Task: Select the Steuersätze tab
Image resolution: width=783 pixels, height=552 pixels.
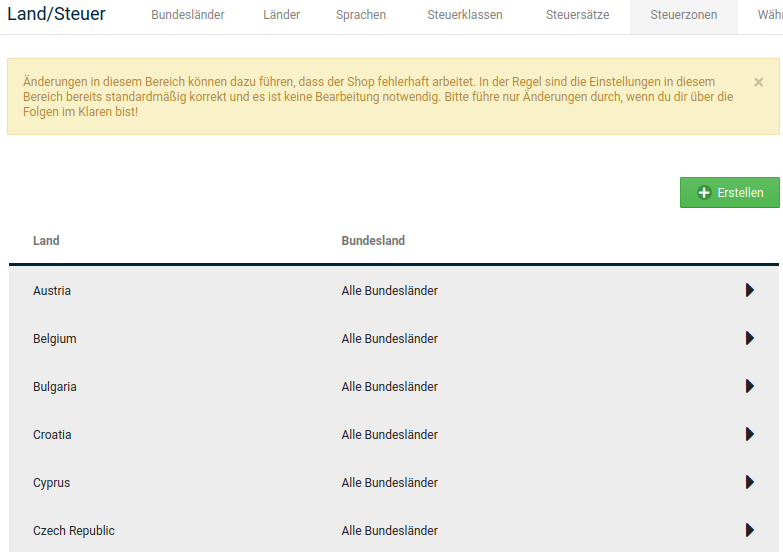Action: coord(577,15)
